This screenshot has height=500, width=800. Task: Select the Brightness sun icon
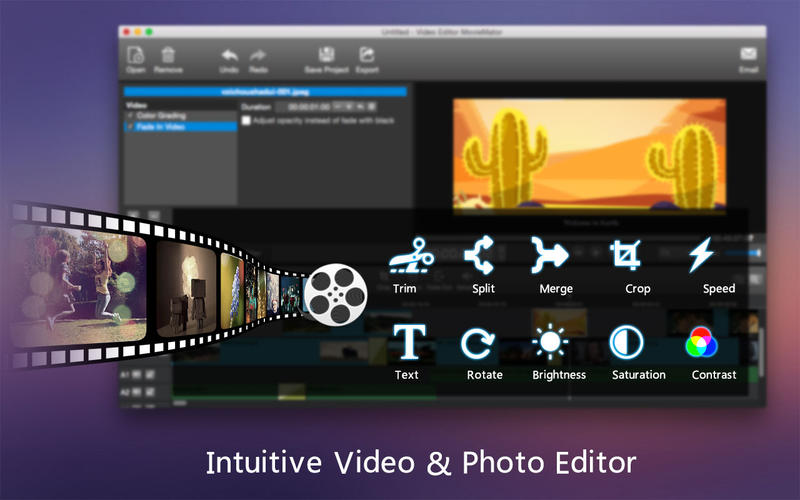[550, 342]
